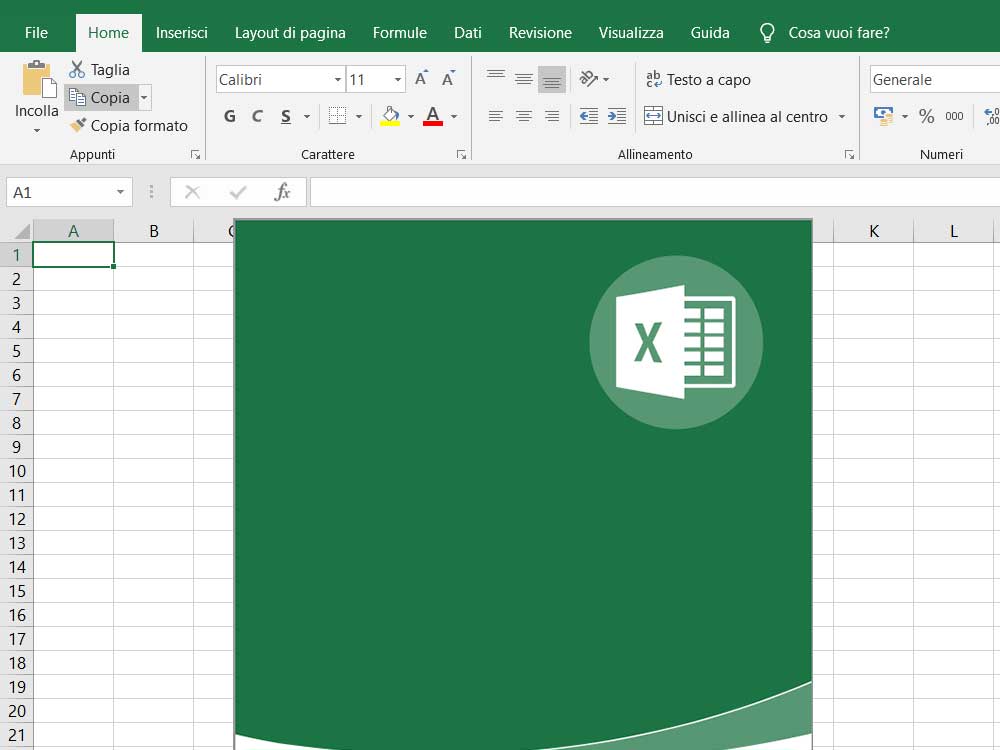Align text left
This screenshot has height=750, width=1000.
tap(496, 116)
